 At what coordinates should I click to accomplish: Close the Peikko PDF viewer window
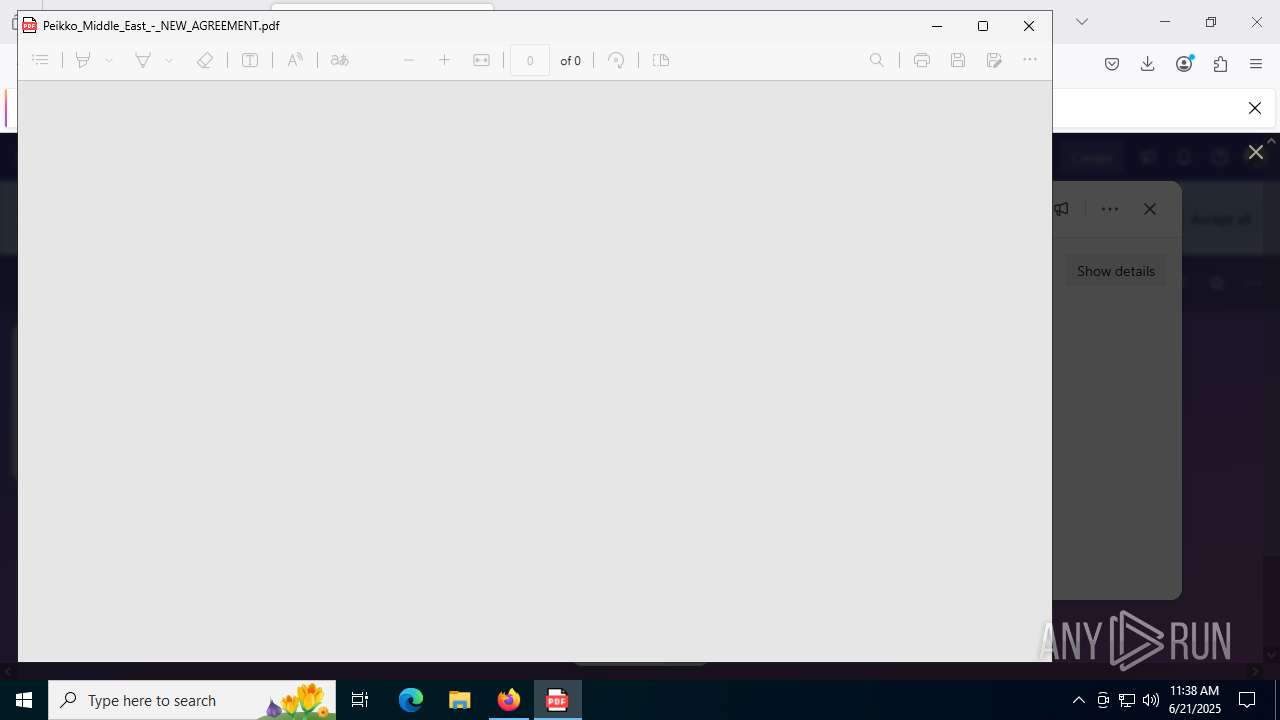(1029, 26)
